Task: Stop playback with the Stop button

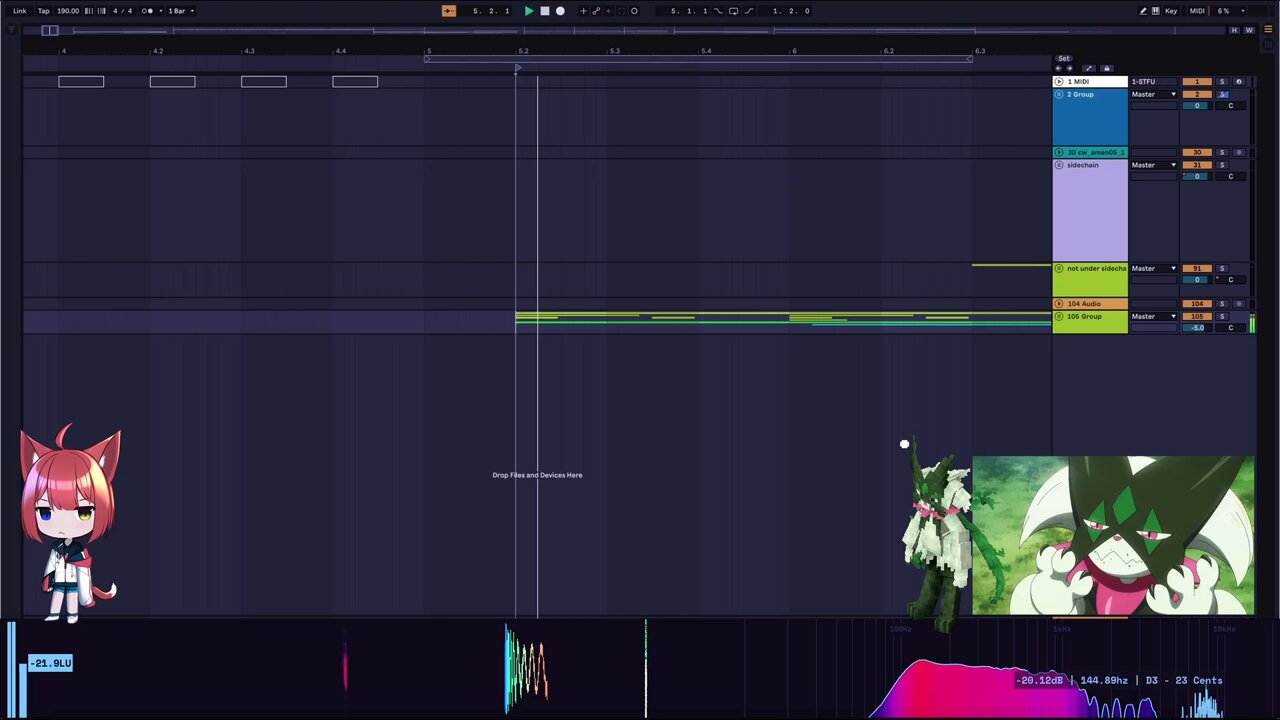Action: [545, 11]
